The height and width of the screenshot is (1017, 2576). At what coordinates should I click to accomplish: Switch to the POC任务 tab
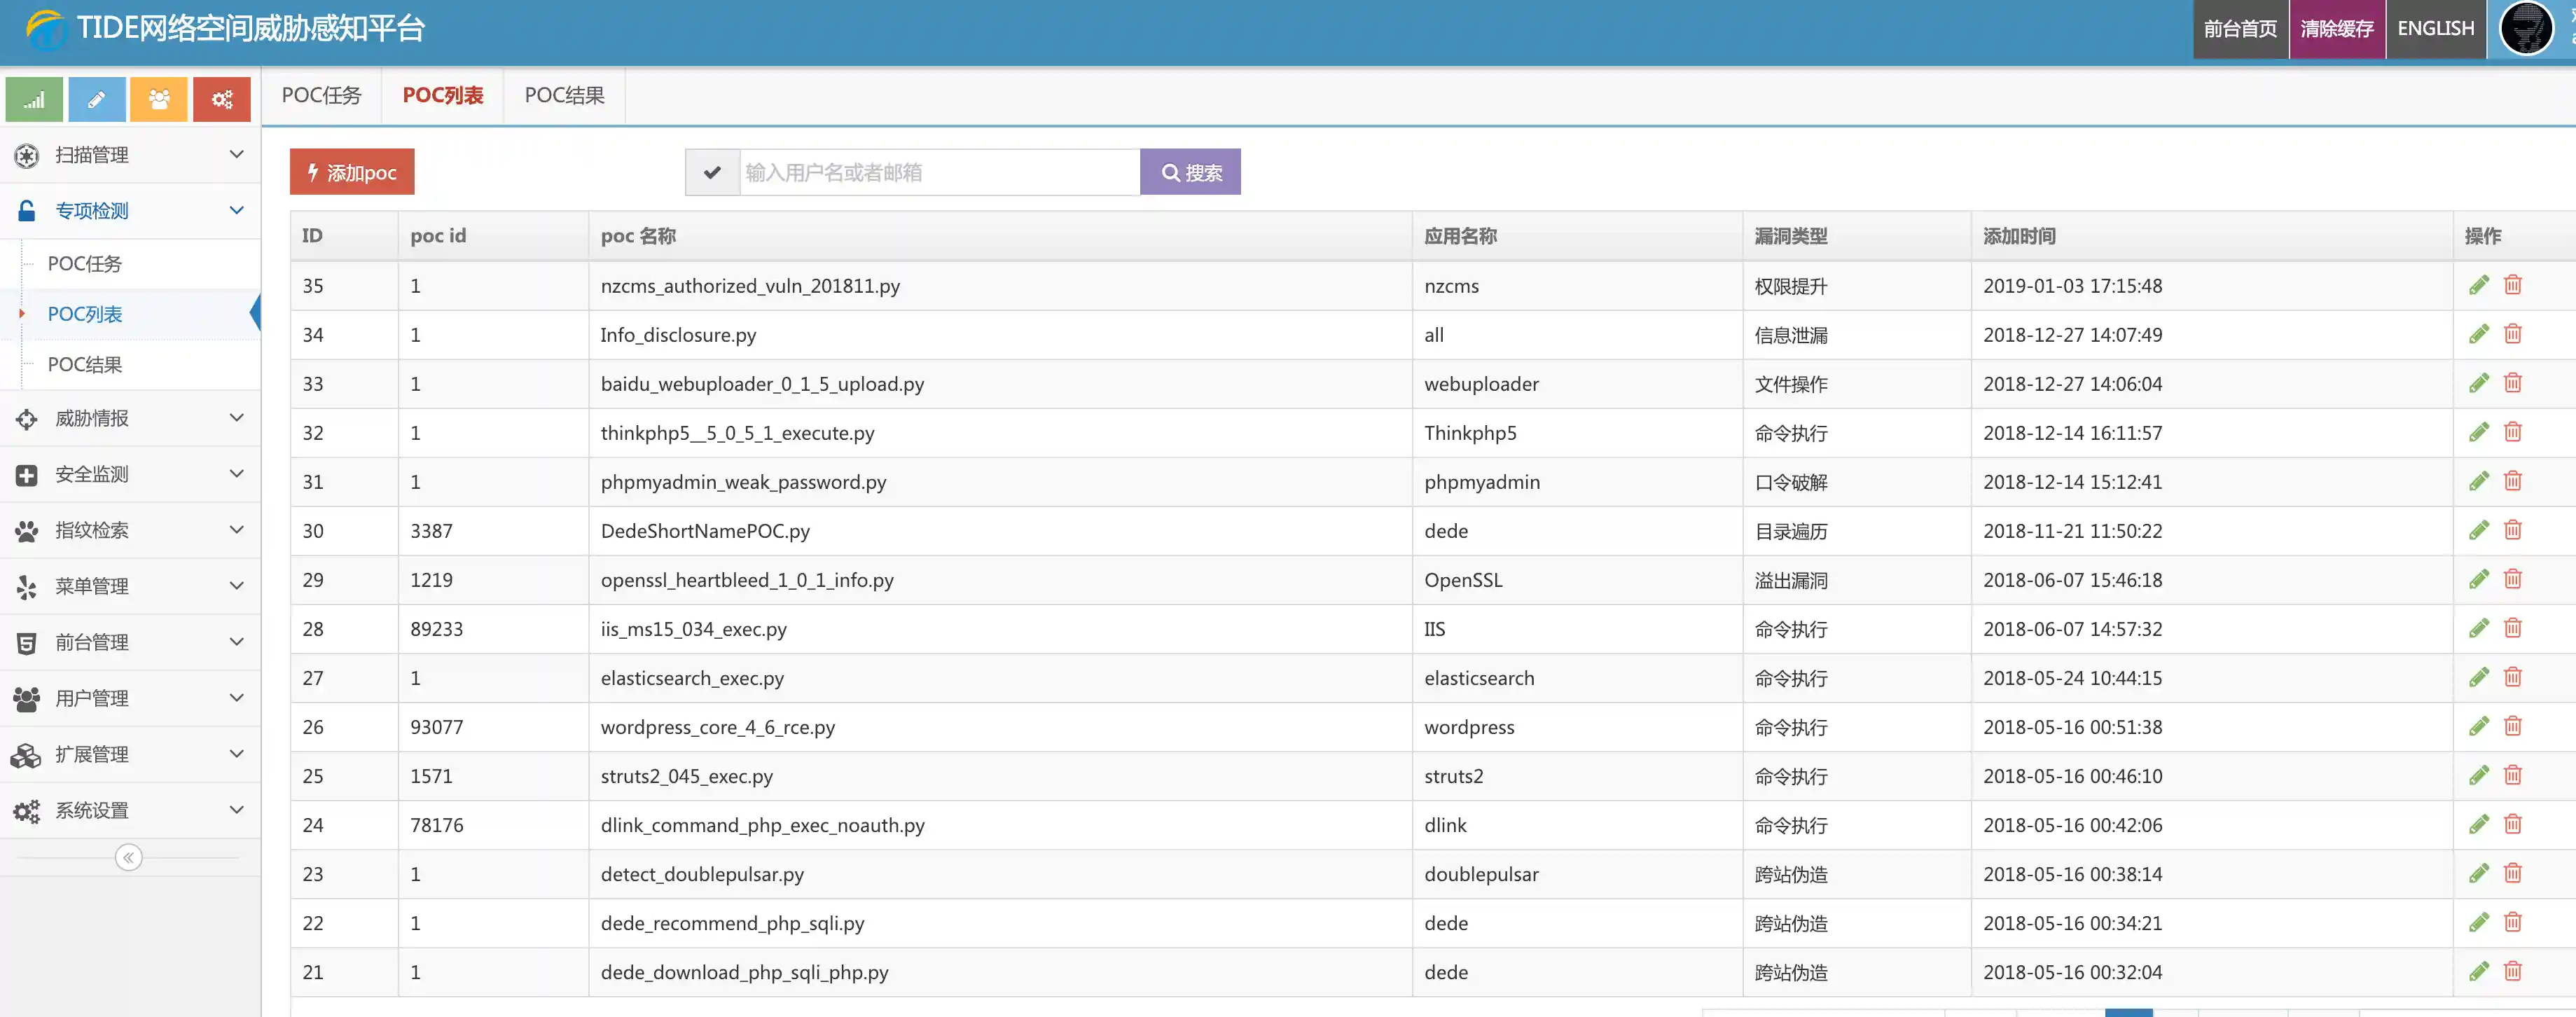pyautogui.click(x=321, y=95)
